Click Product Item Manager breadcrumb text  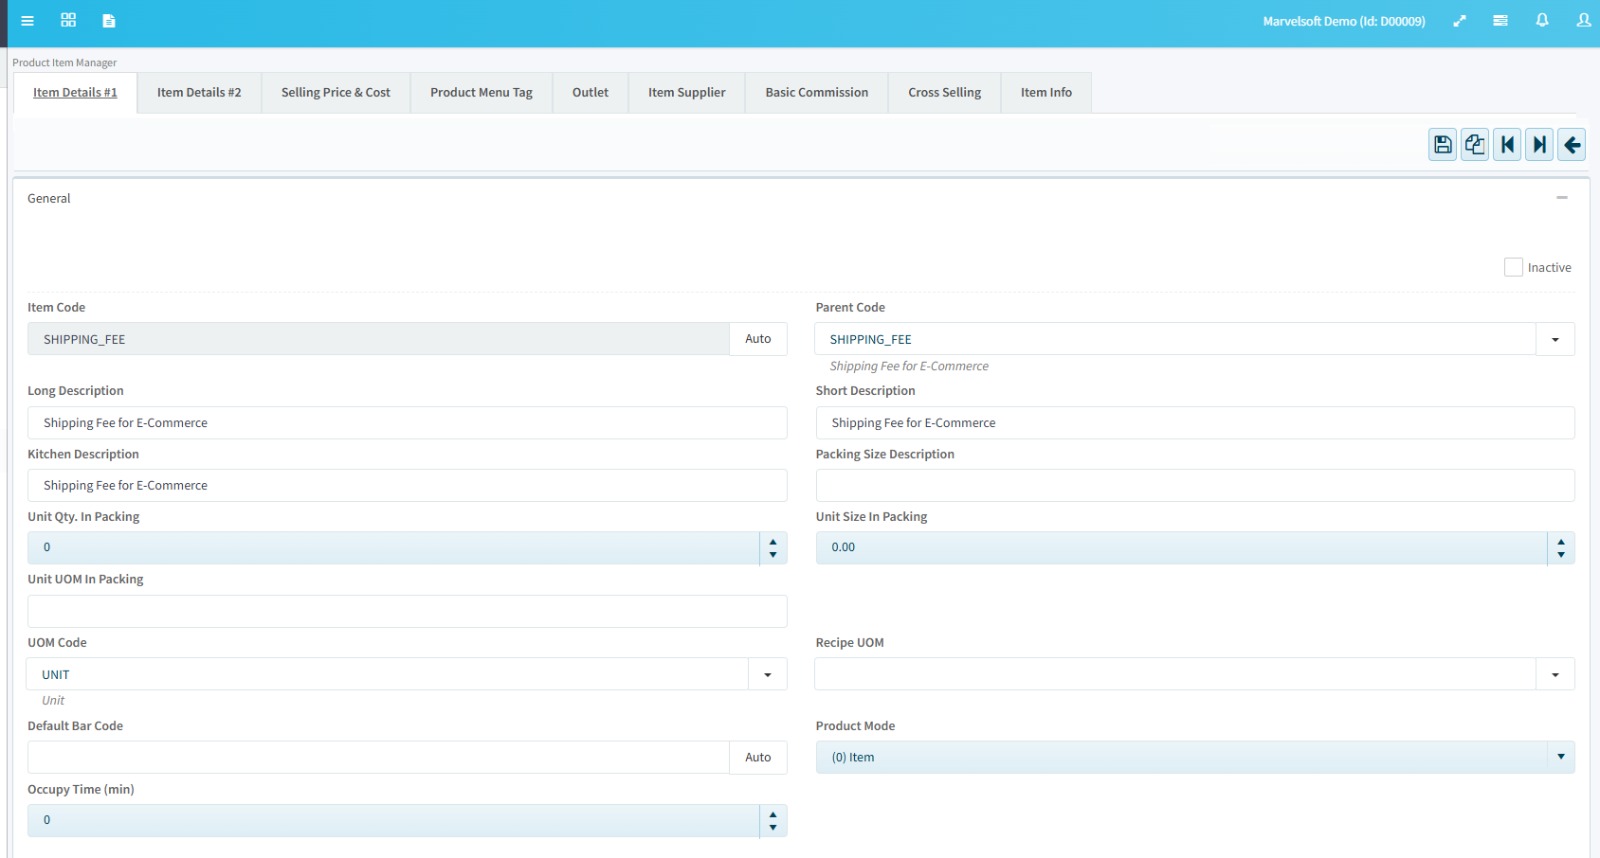(64, 62)
